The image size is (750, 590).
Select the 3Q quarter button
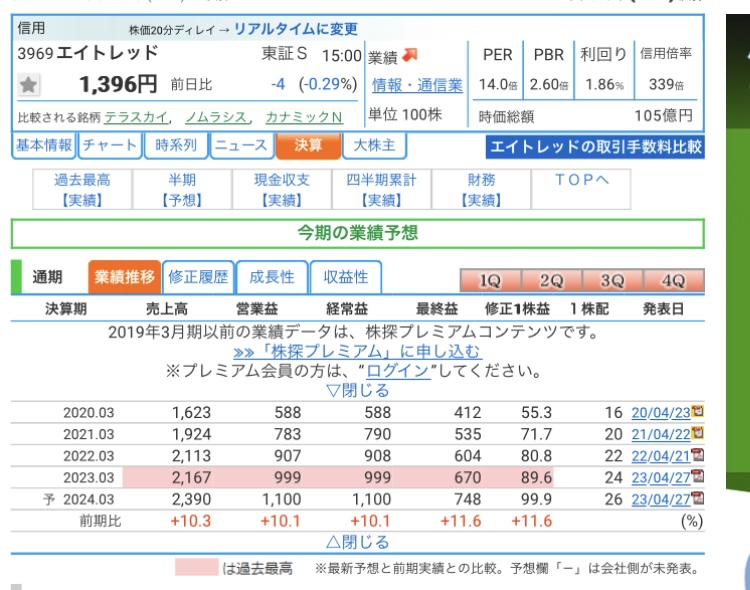613,280
